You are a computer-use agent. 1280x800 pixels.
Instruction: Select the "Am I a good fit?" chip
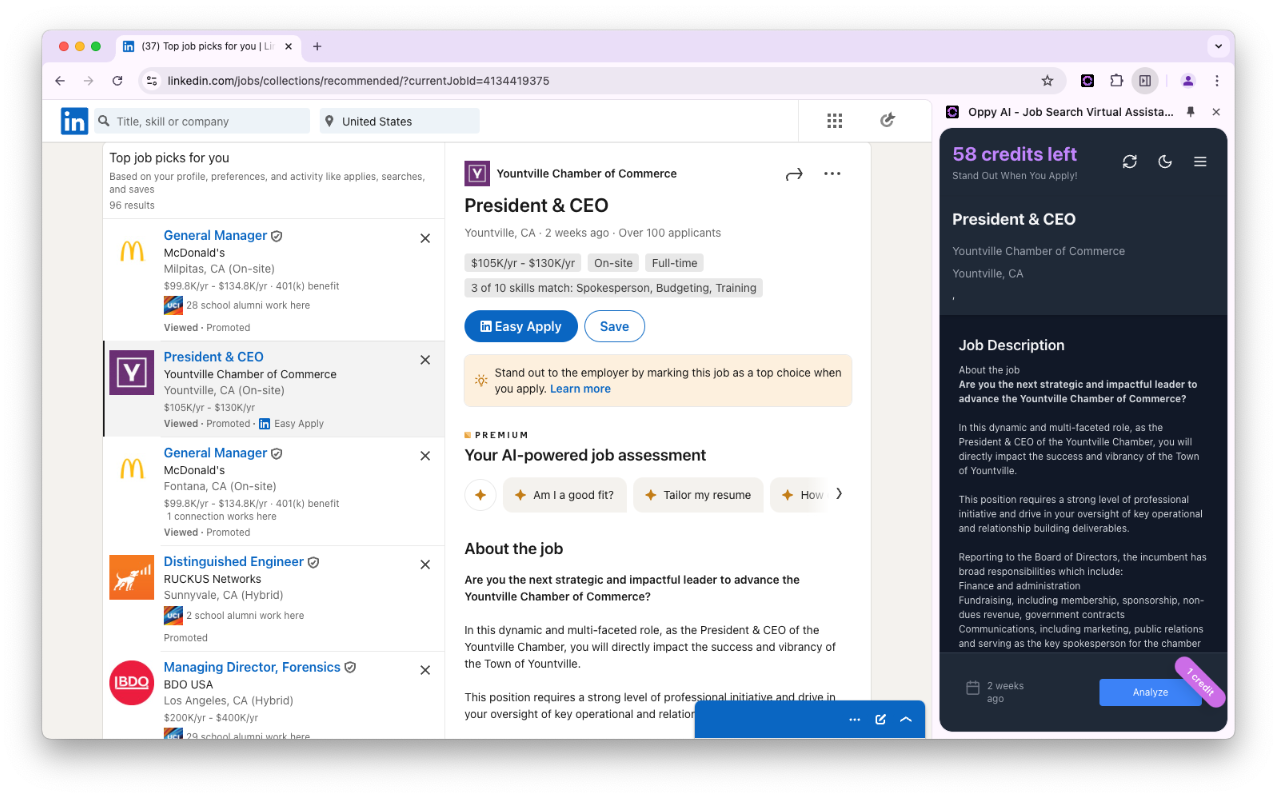tap(564, 495)
